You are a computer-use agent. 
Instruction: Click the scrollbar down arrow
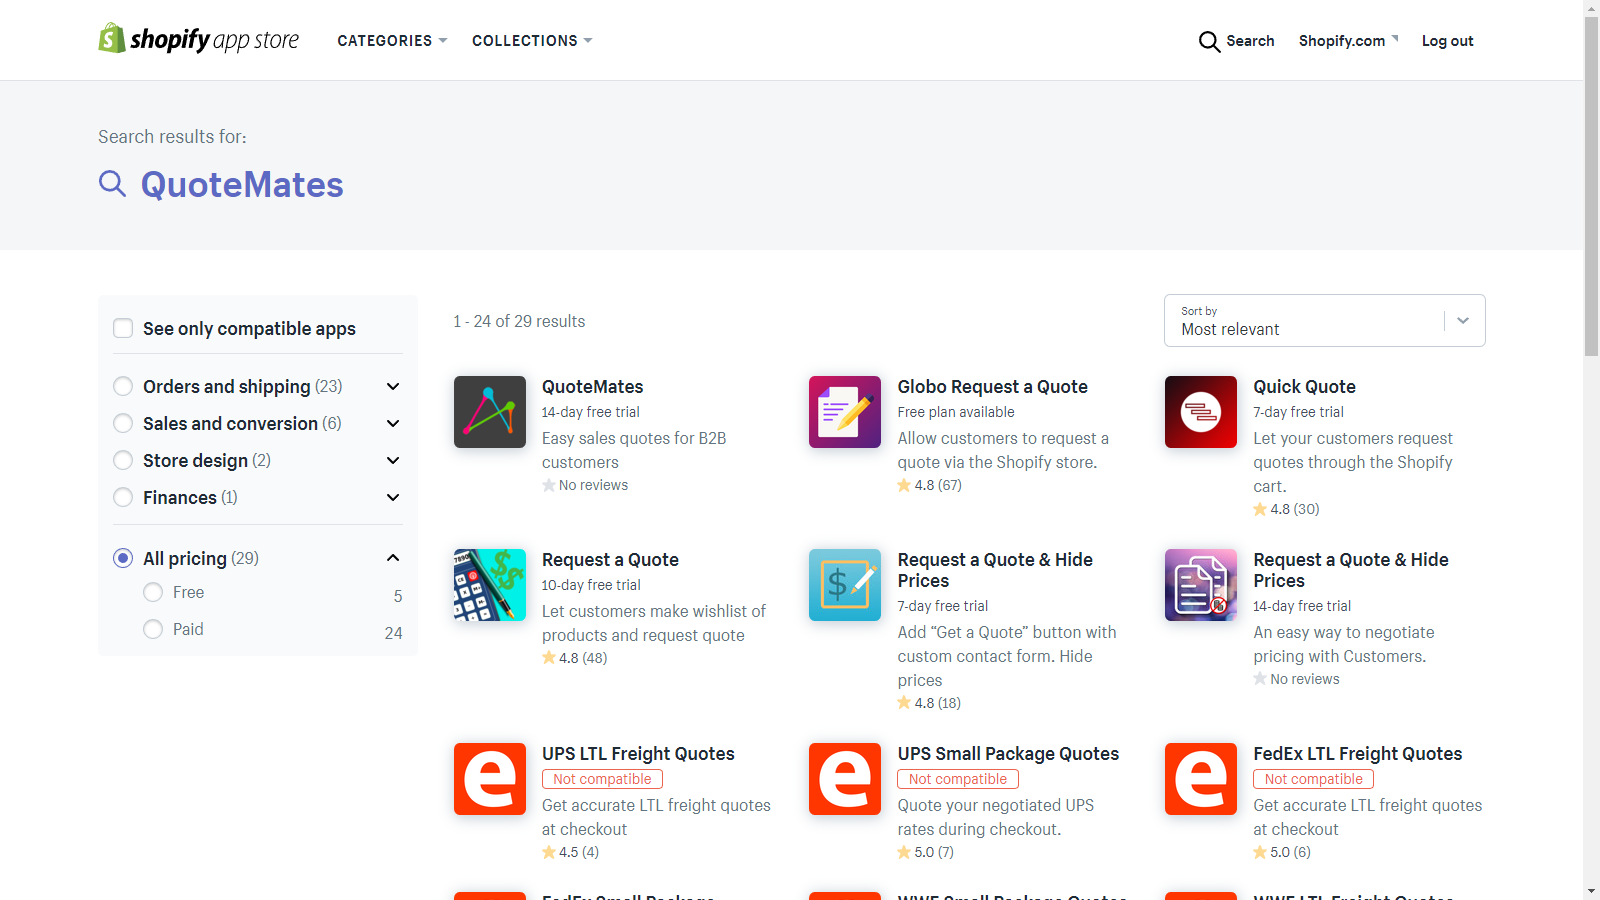(1592, 891)
